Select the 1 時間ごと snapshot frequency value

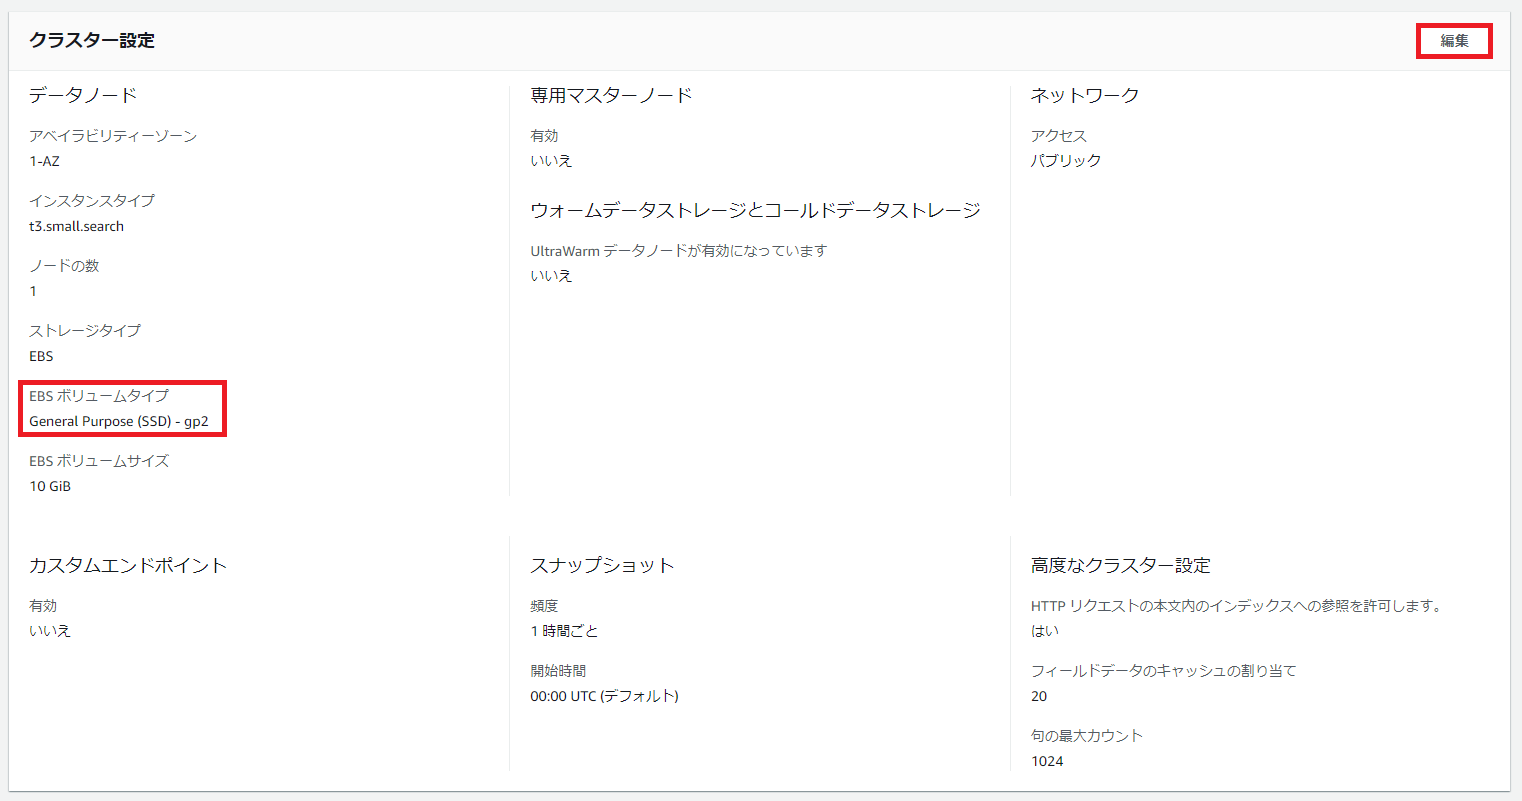click(564, 631)
